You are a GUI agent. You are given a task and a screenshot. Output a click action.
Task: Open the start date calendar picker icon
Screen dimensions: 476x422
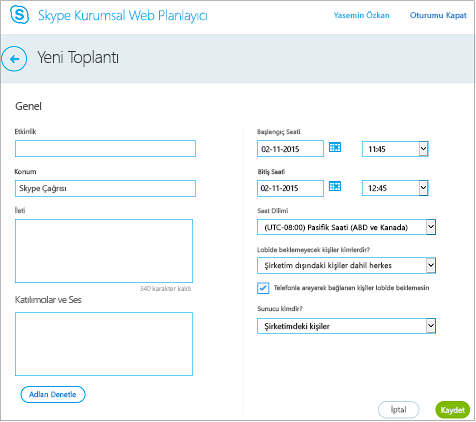335,147
